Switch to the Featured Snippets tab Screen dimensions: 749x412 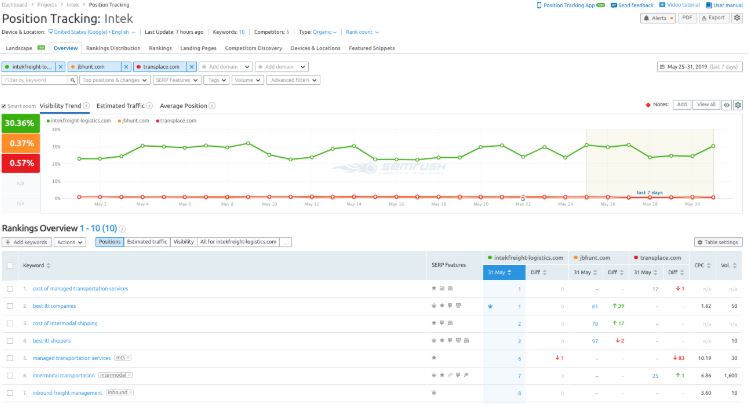[372, 48]
